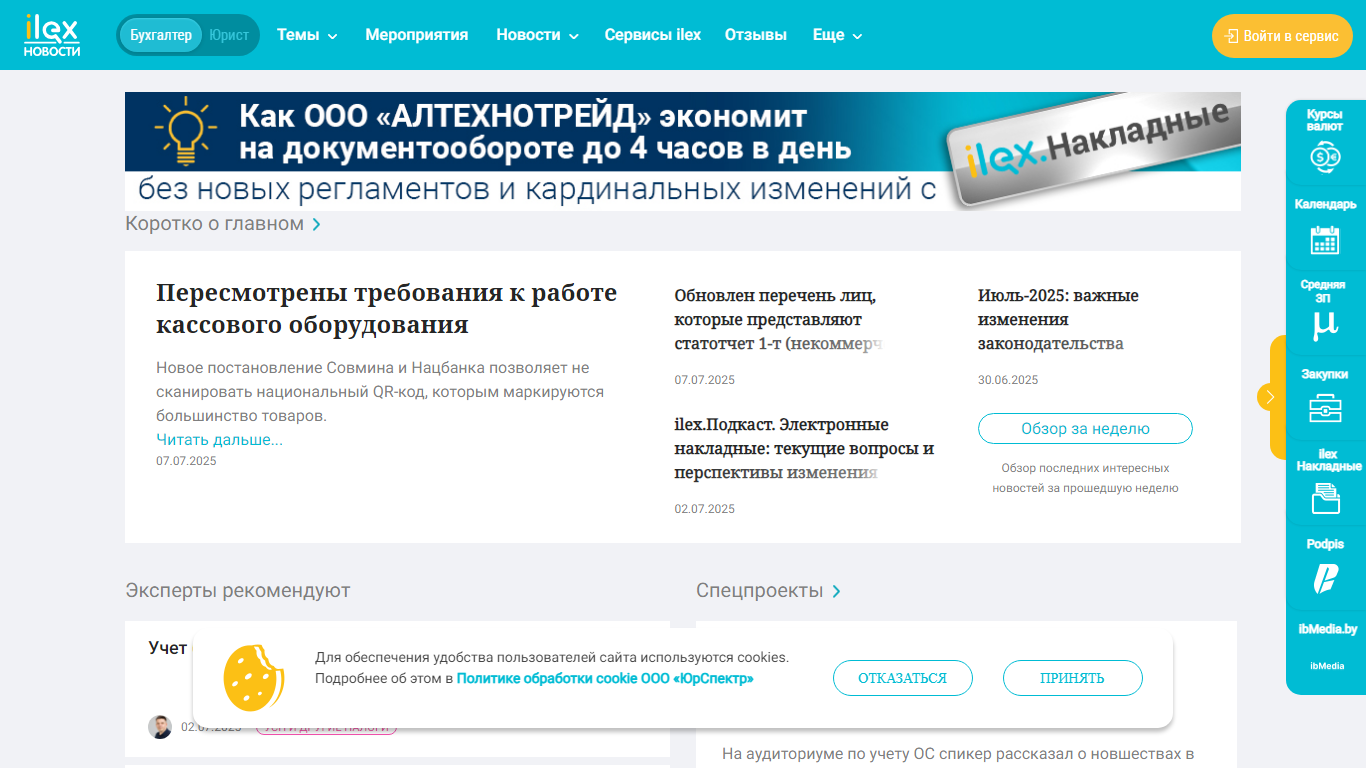The width and height of the screenshot is (1366, 768).
Task: Switch to the Юрист role toggle
Action: pos(229,35)
